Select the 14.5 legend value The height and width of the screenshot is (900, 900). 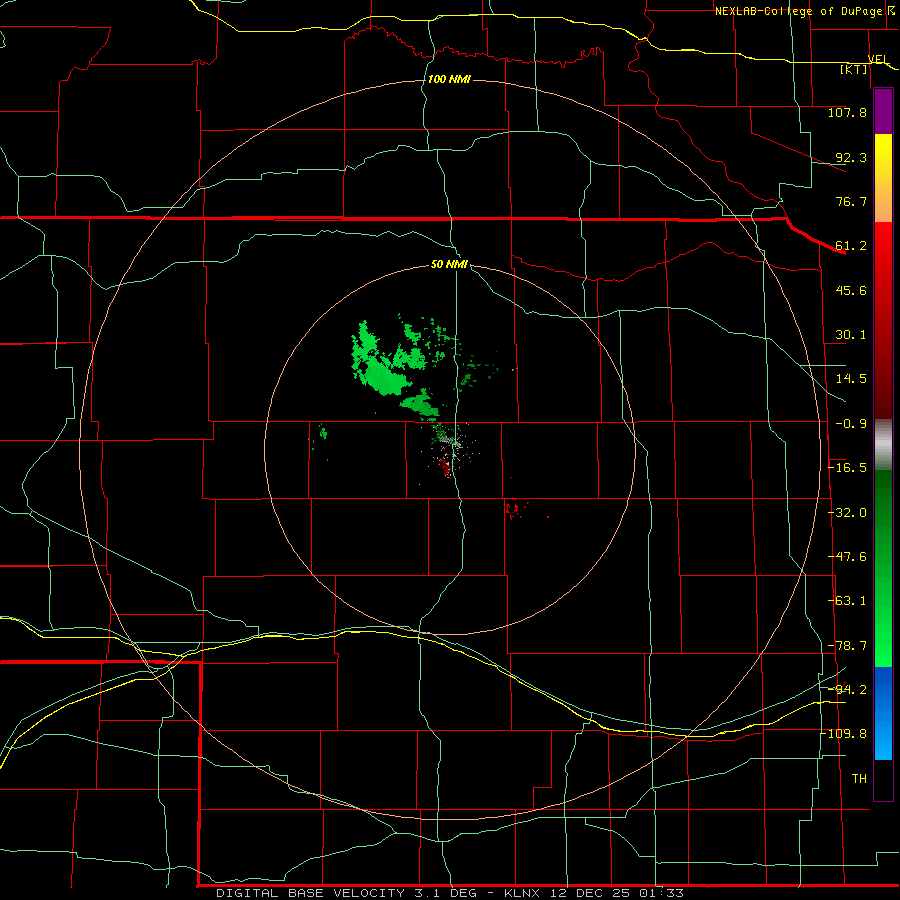tap(851, 379)
